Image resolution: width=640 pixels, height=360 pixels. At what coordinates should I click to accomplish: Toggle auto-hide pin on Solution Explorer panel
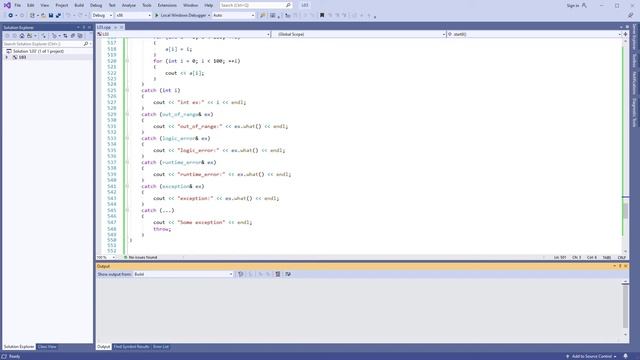coord(84,27)
